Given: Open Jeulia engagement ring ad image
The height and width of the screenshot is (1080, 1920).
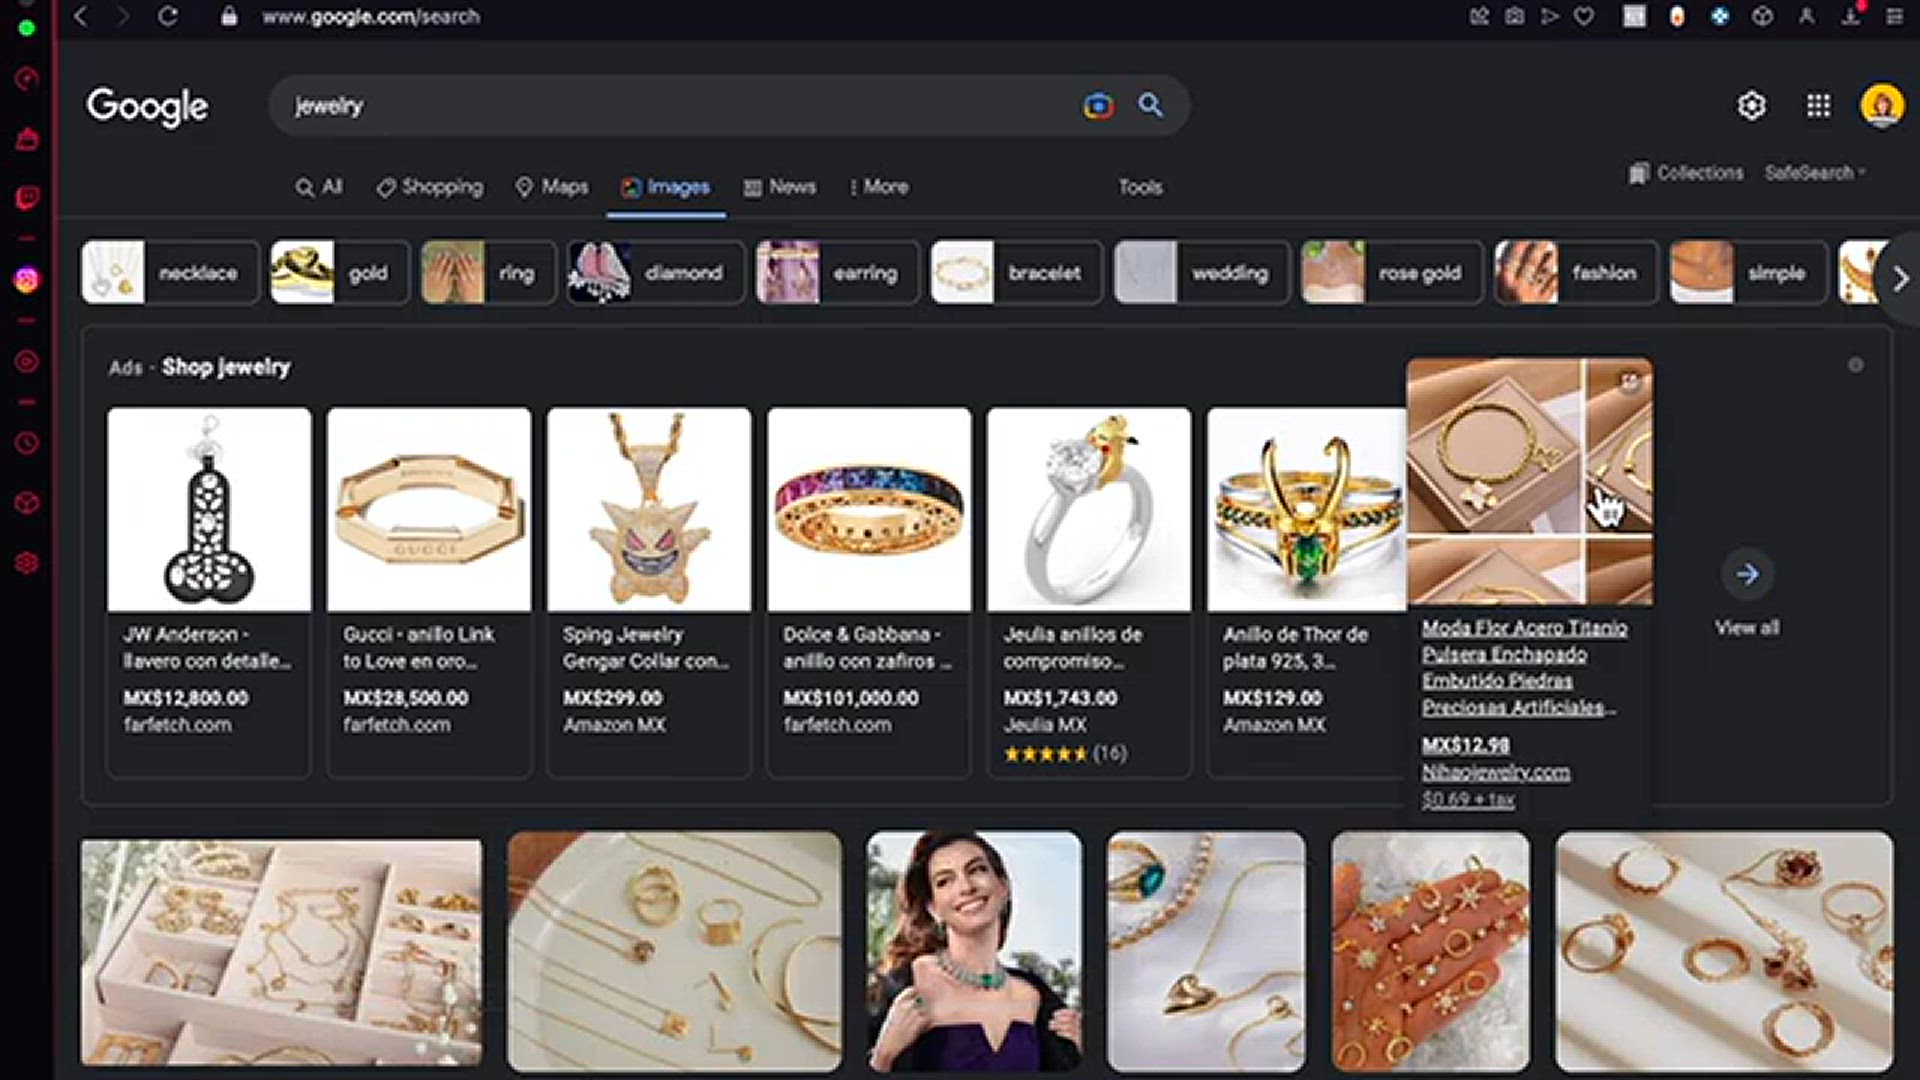Looking at the screenshot, I should click(1089, 509).
